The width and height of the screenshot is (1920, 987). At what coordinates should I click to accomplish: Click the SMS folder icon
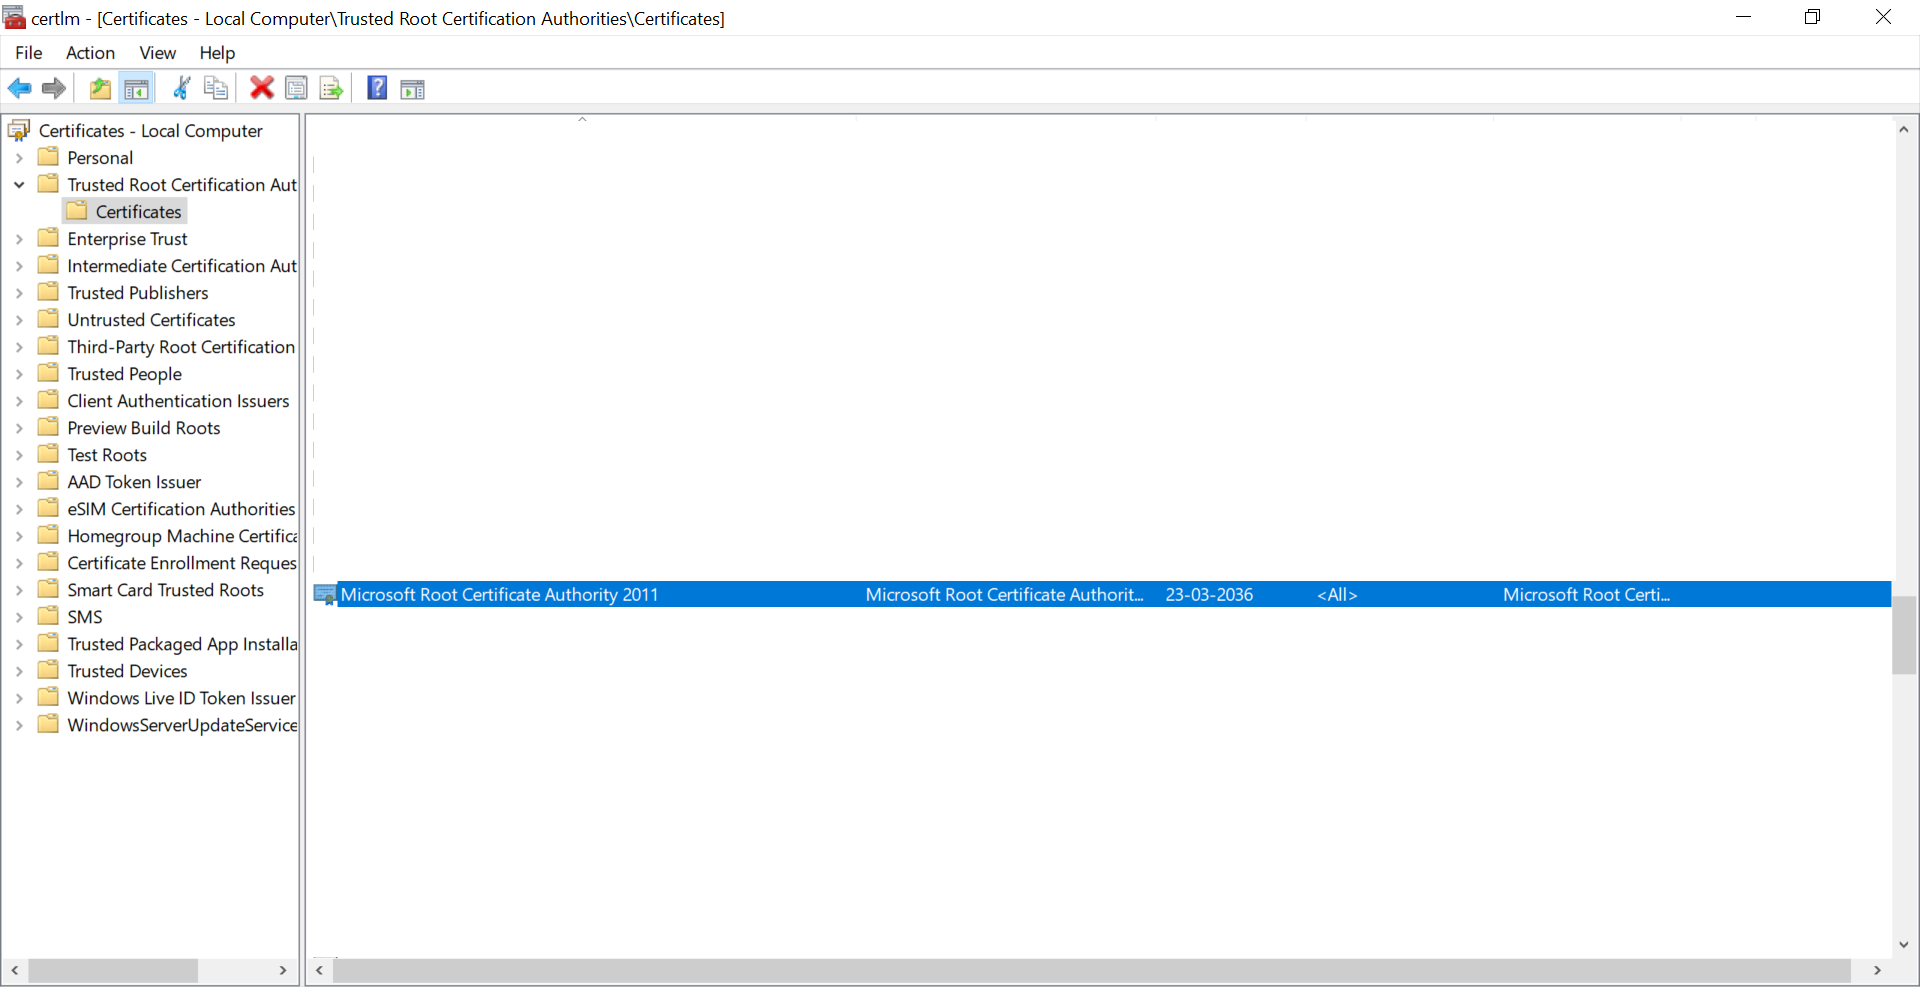click(x=48, y=616)
